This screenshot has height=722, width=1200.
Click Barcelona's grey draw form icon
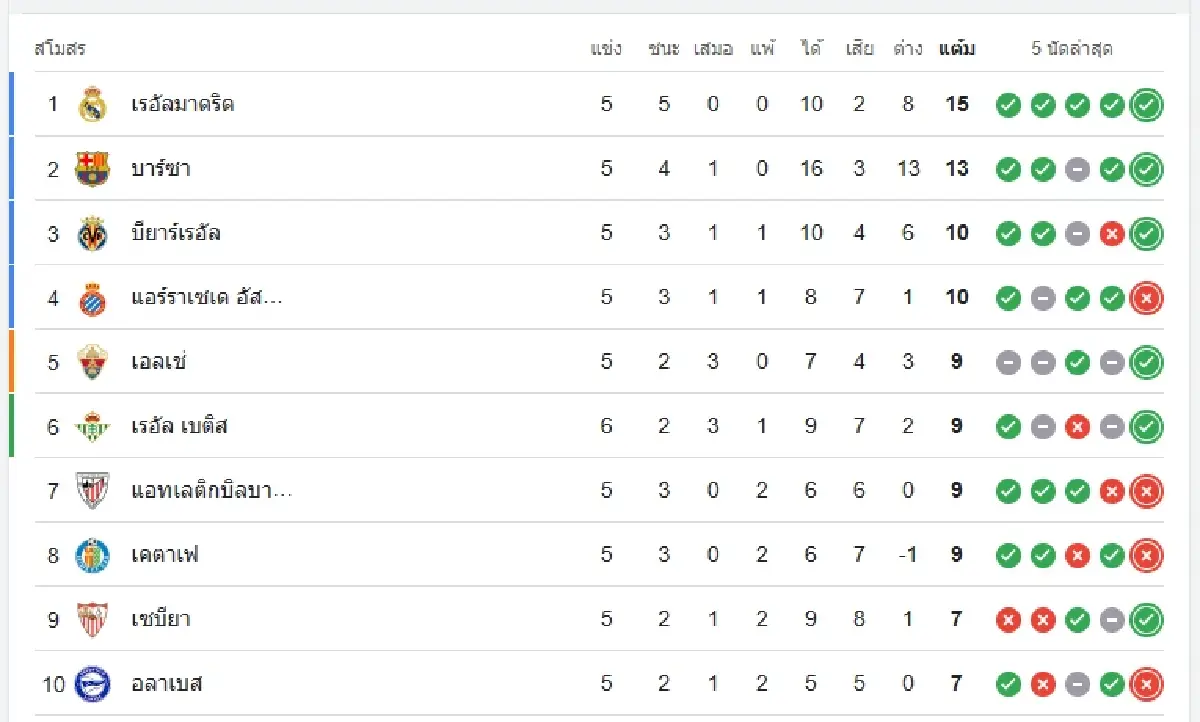pos(1077,170)
